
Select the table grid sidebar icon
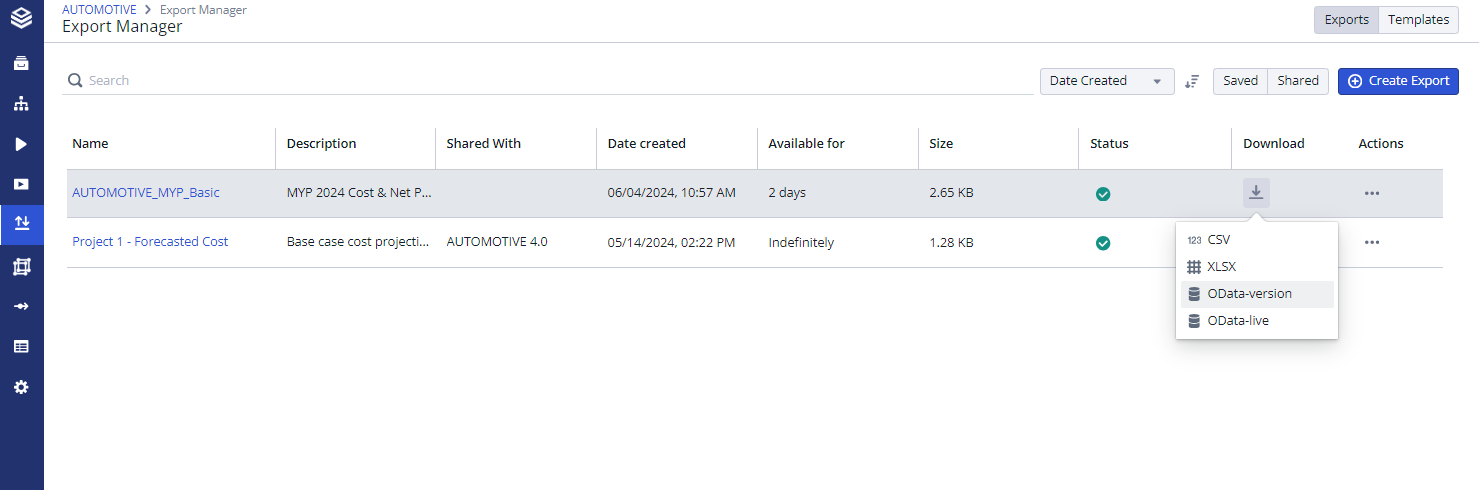(21, 346)
